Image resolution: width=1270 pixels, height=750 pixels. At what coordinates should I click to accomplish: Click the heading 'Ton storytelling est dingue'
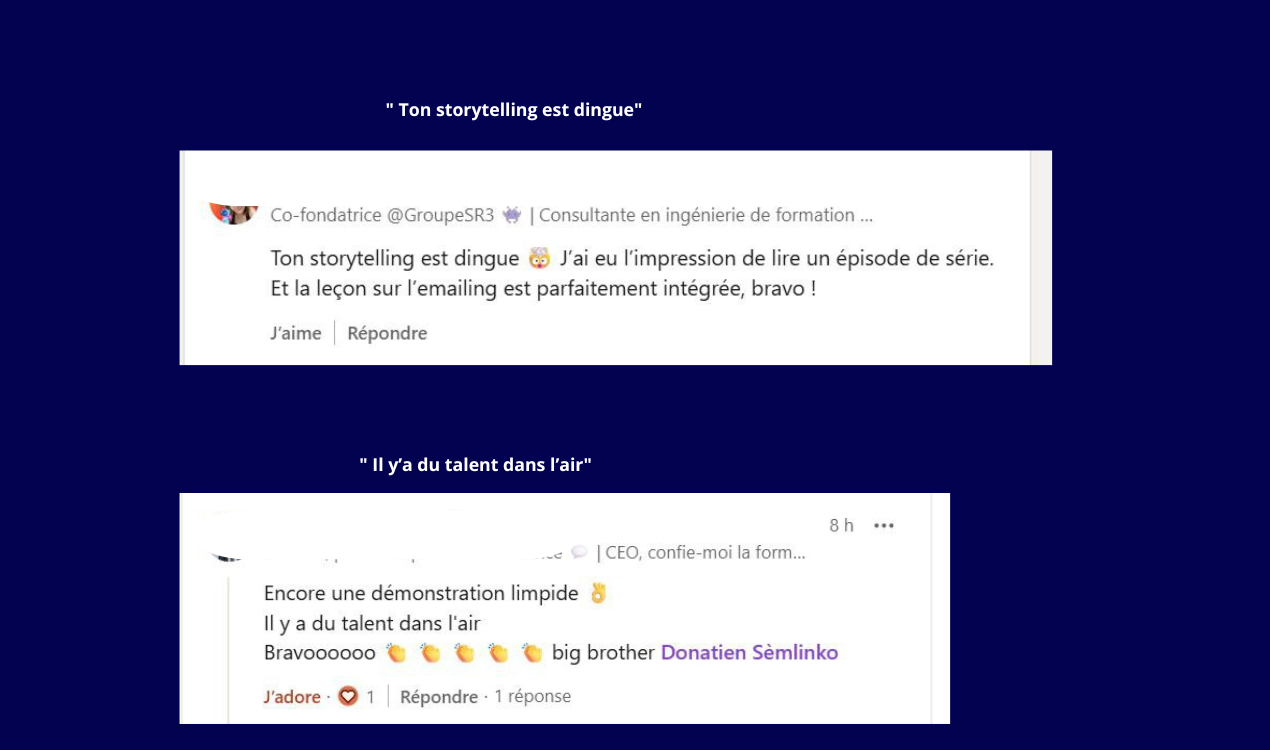(514, 110)
